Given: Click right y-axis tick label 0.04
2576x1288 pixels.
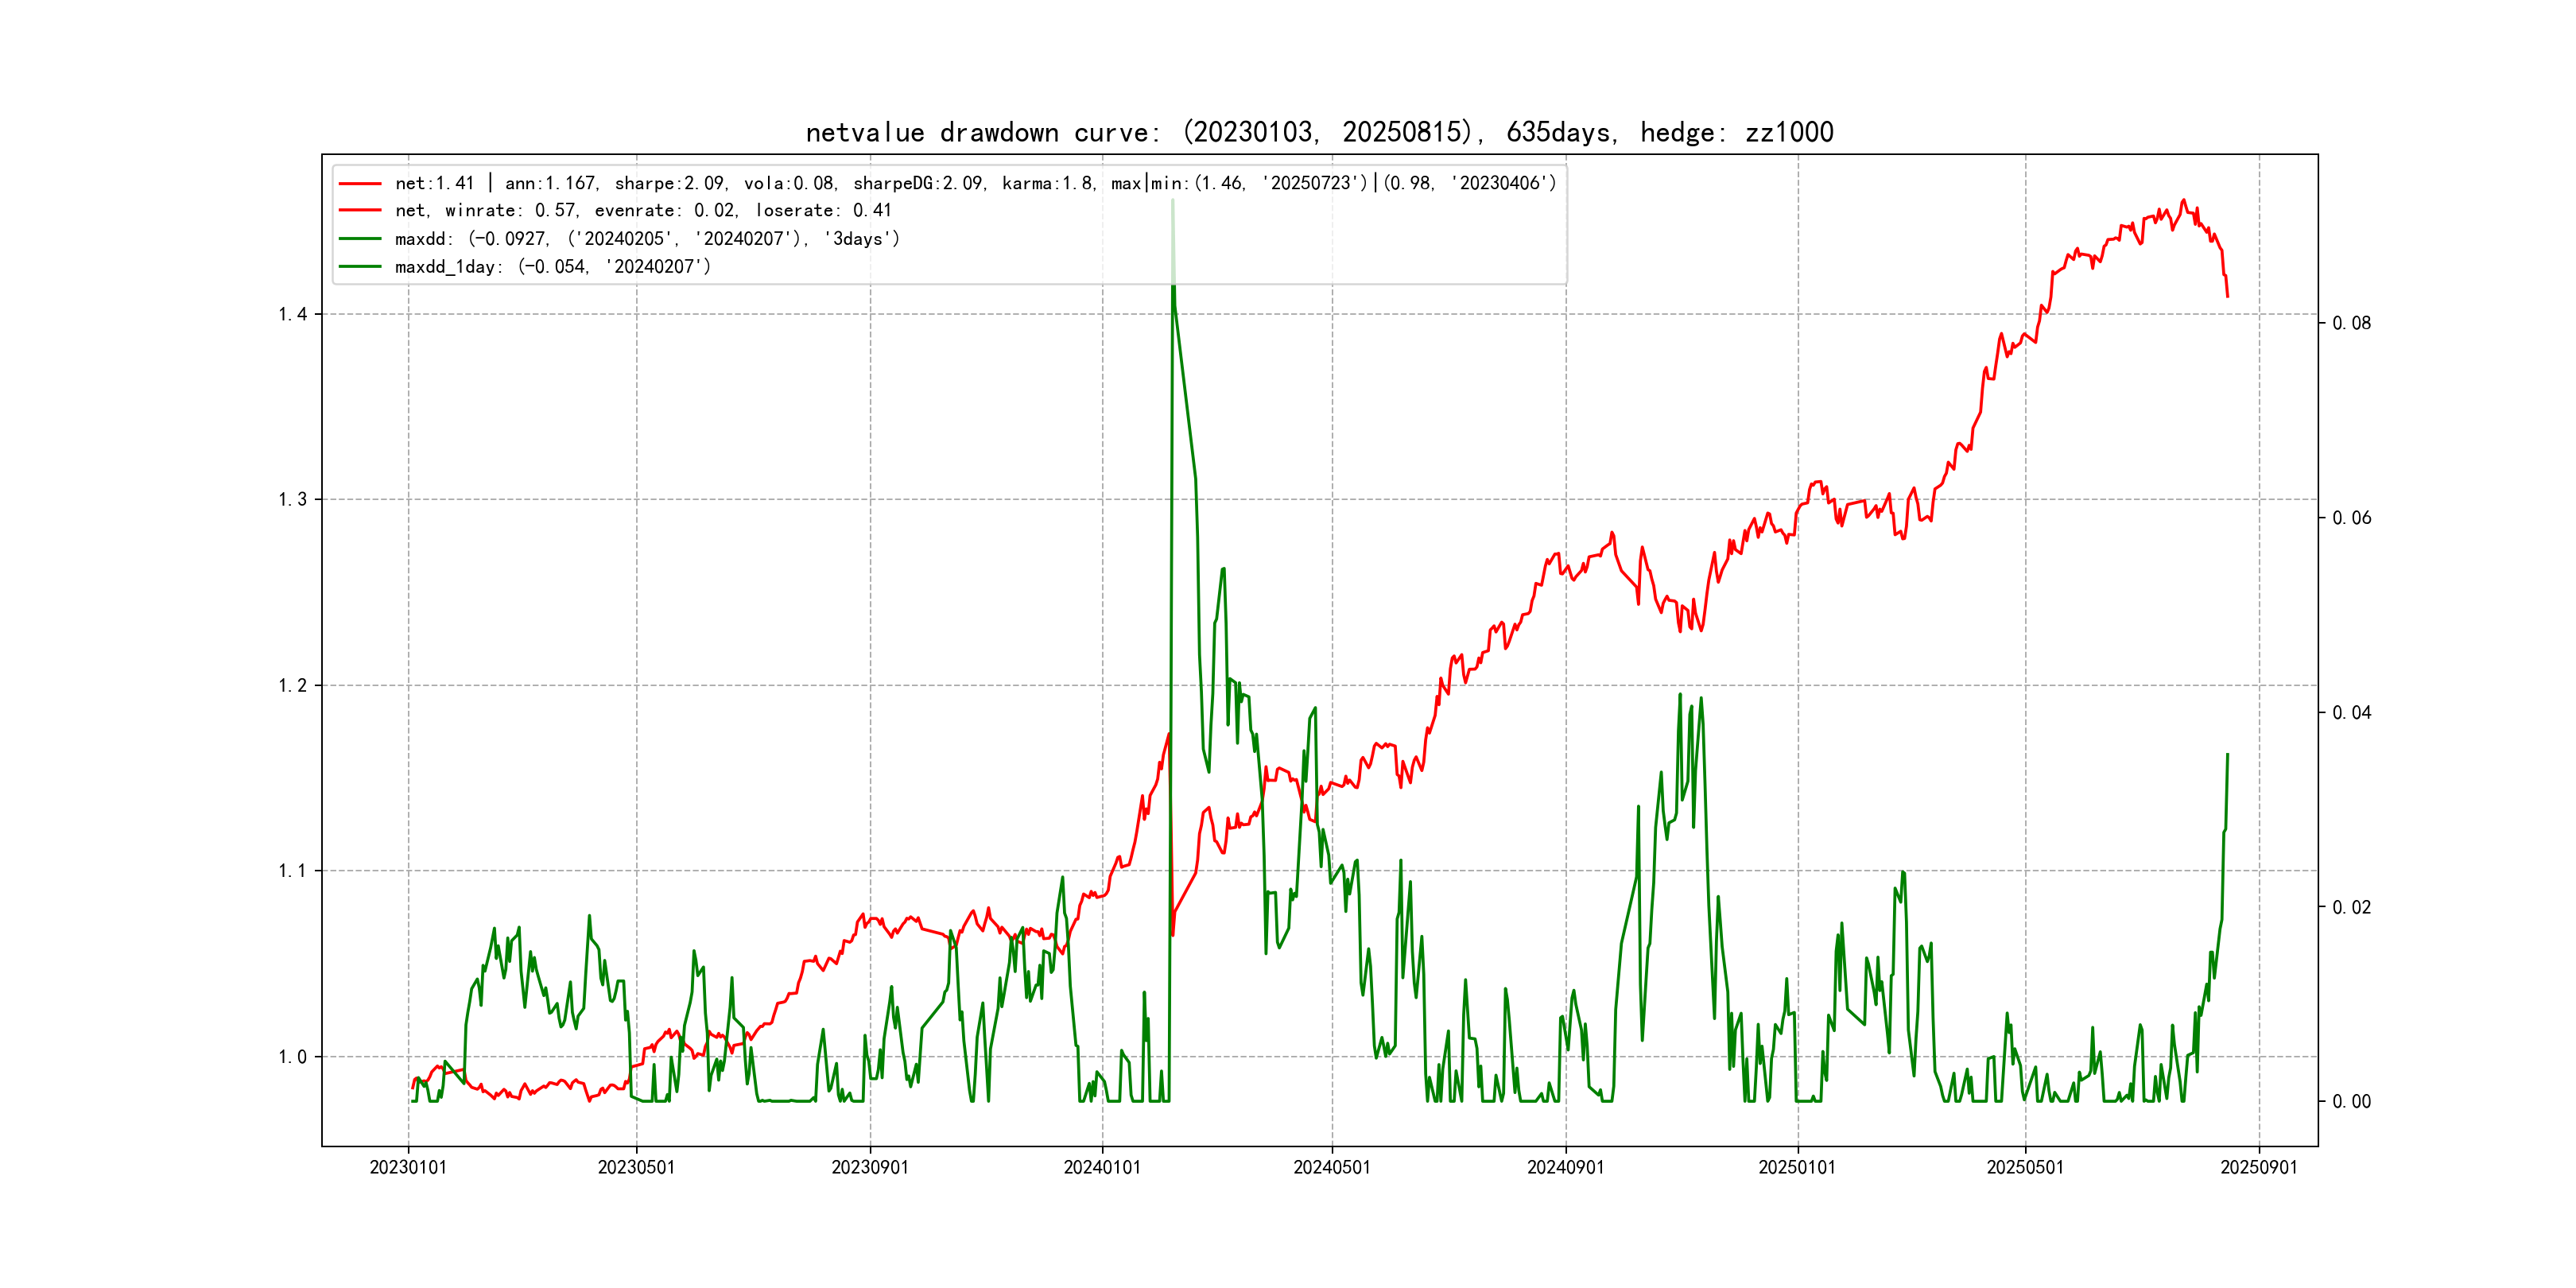Looking at the screenshot, I should 2351,713.
